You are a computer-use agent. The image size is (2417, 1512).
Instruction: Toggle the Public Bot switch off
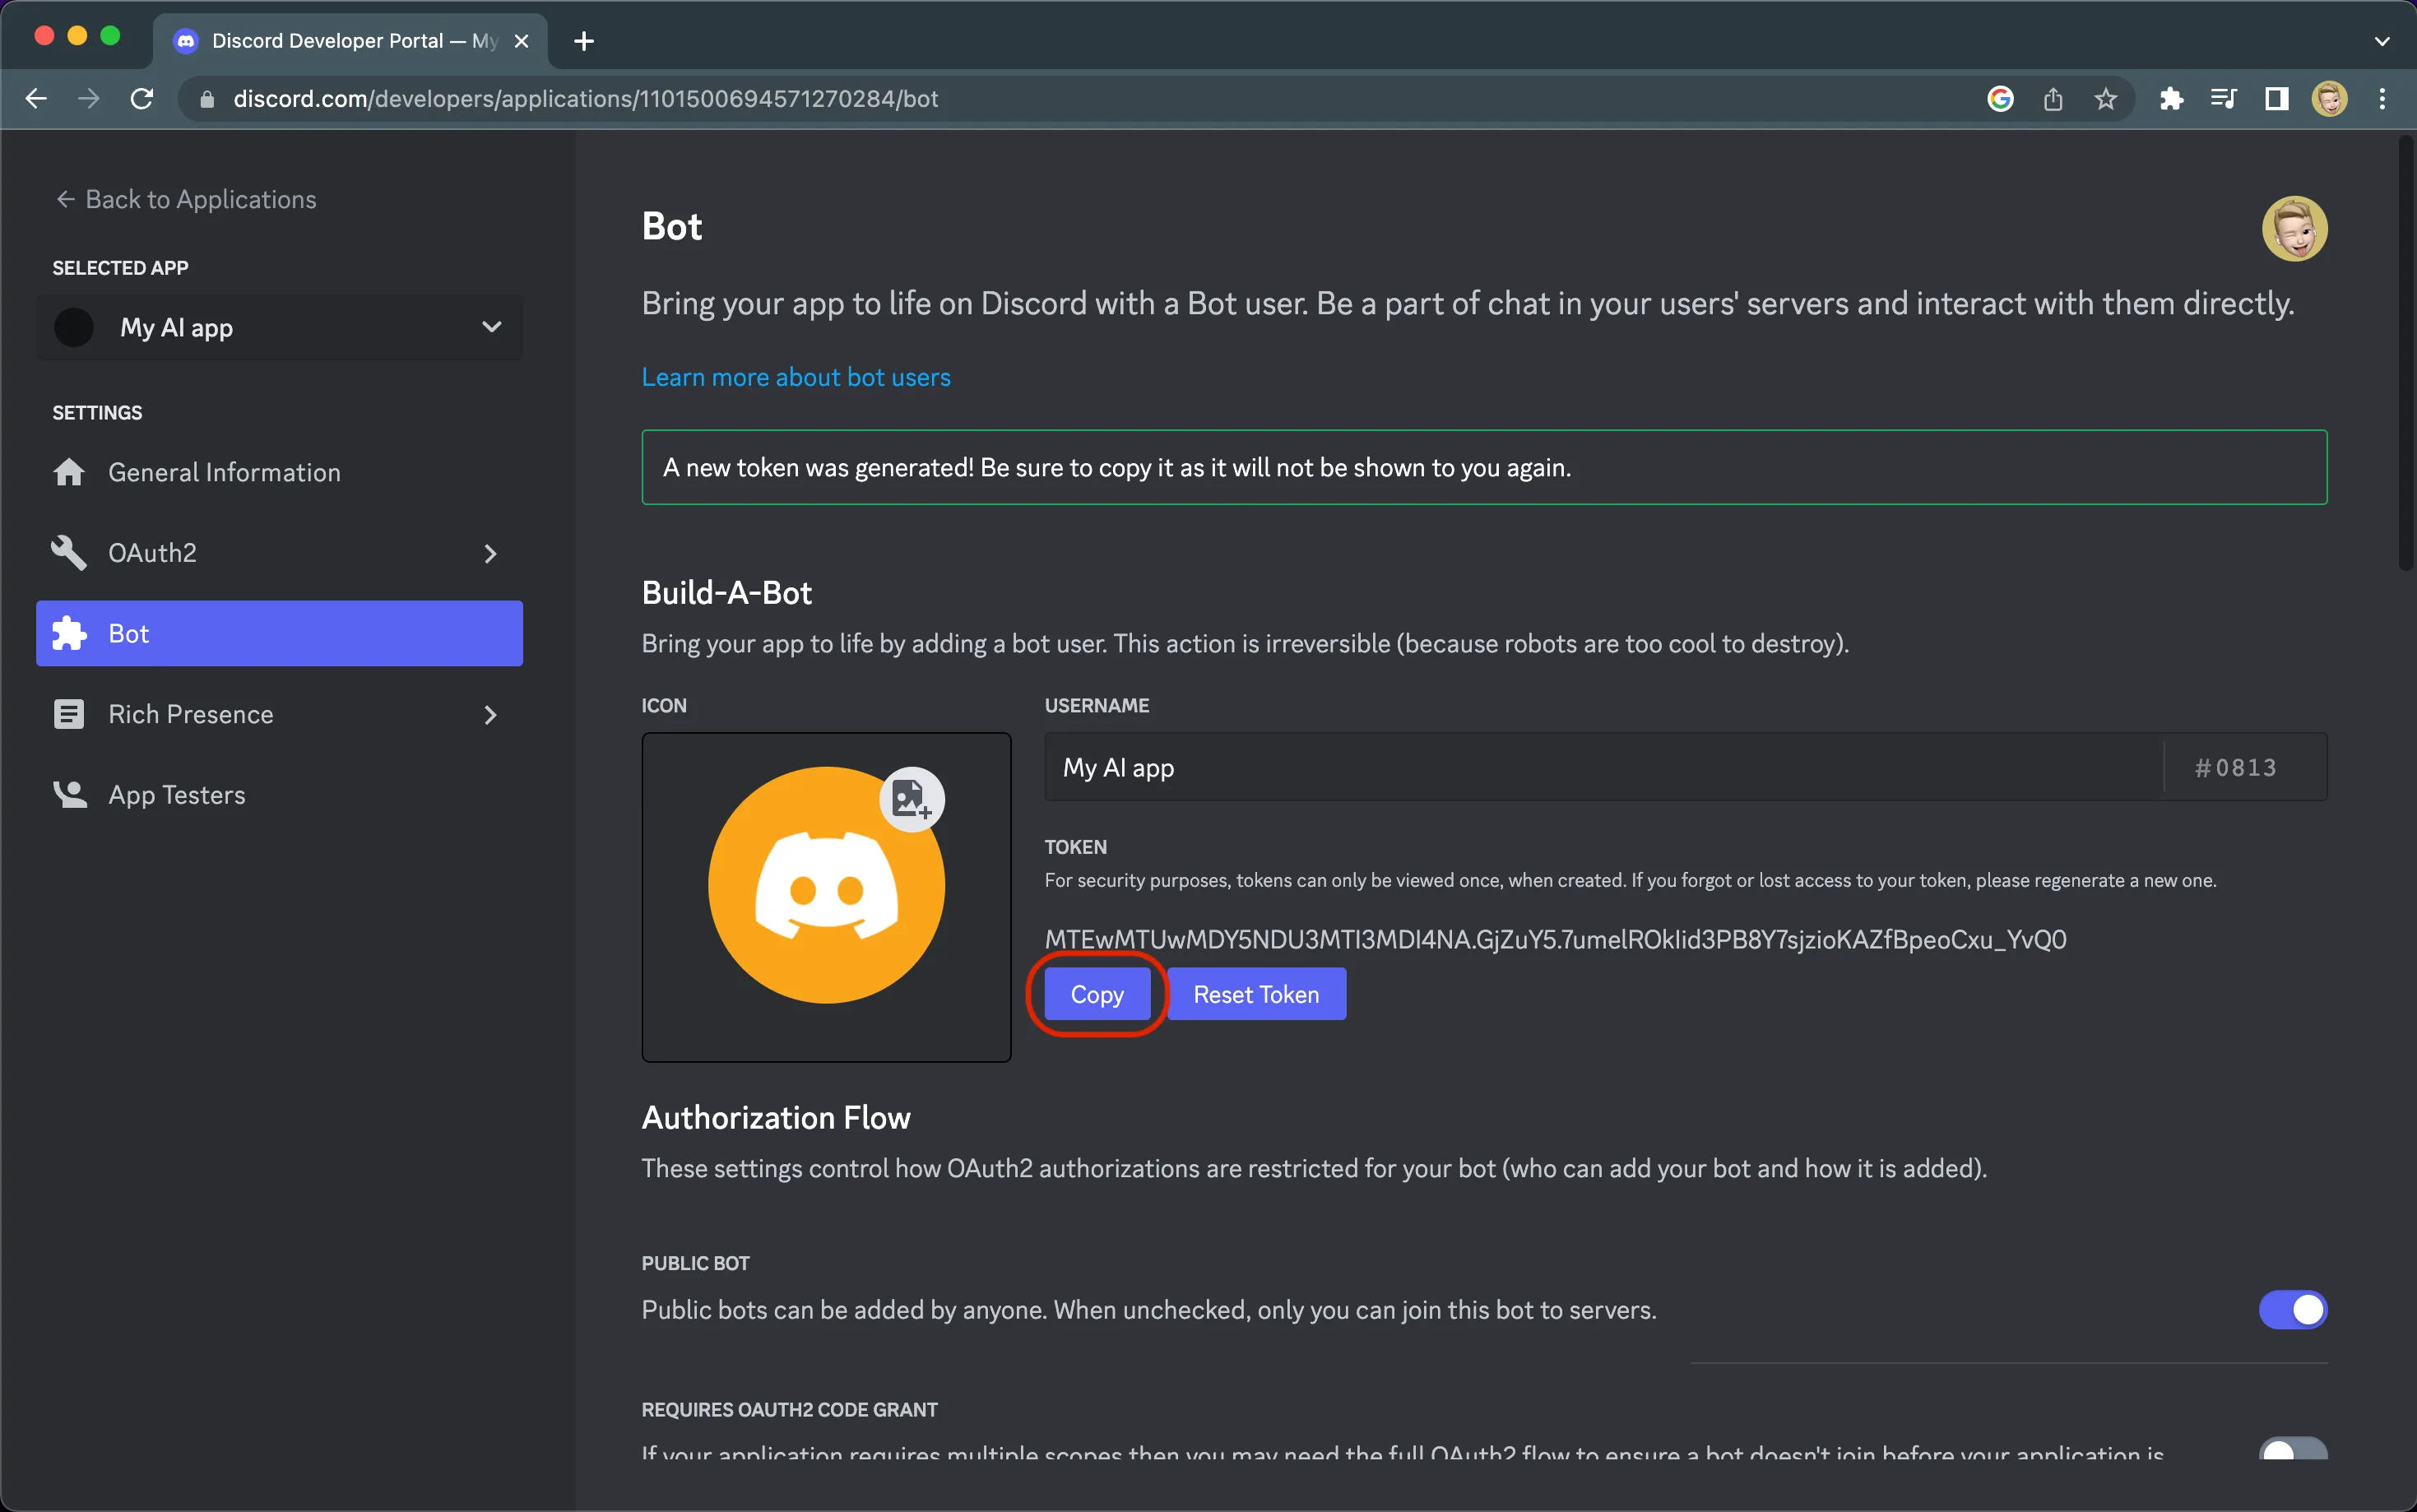coord(2292,1309)
